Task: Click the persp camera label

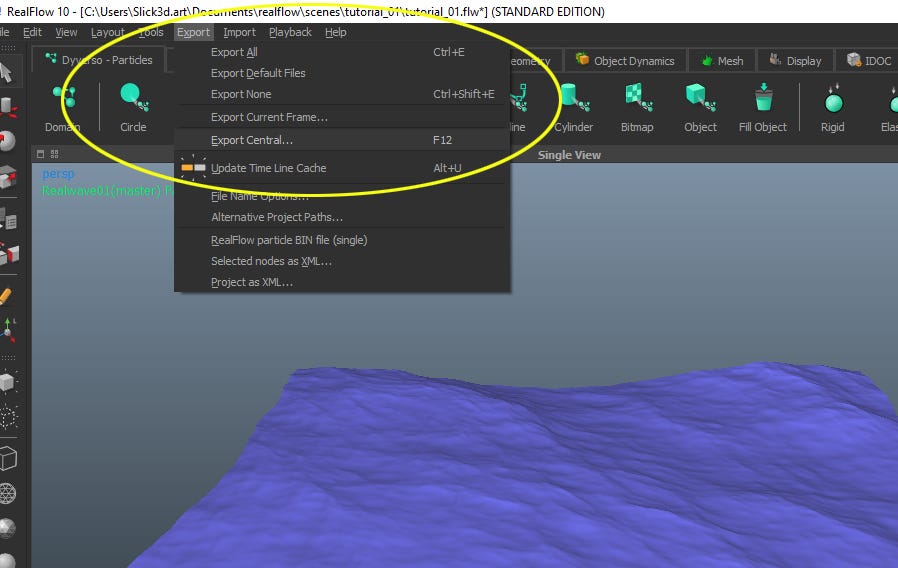Action: click(58, 173)
